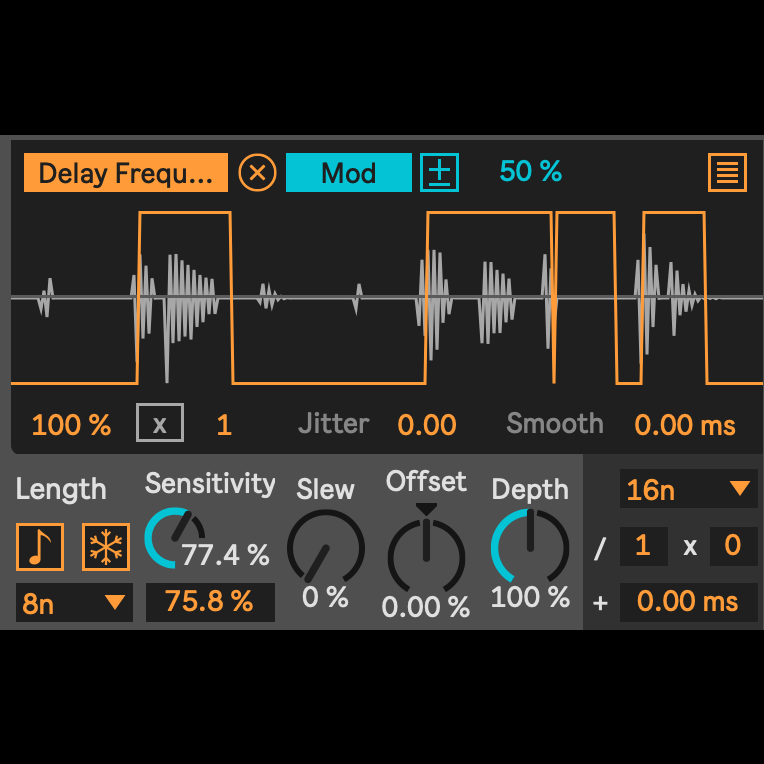Screen dimensions: 764x764
Task: Toggle the bipolar plus-minus modulation icon
Action: pos(439,173)
